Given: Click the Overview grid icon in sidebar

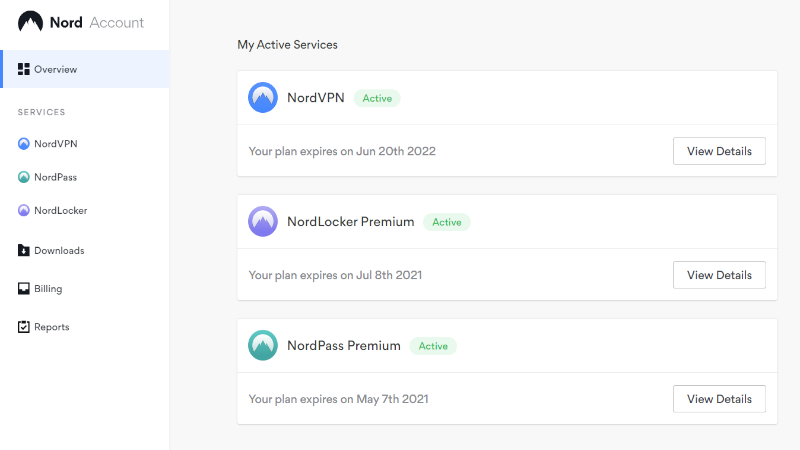Looking at the screenshot, I should pyautogui.click(x=24, y=69).
